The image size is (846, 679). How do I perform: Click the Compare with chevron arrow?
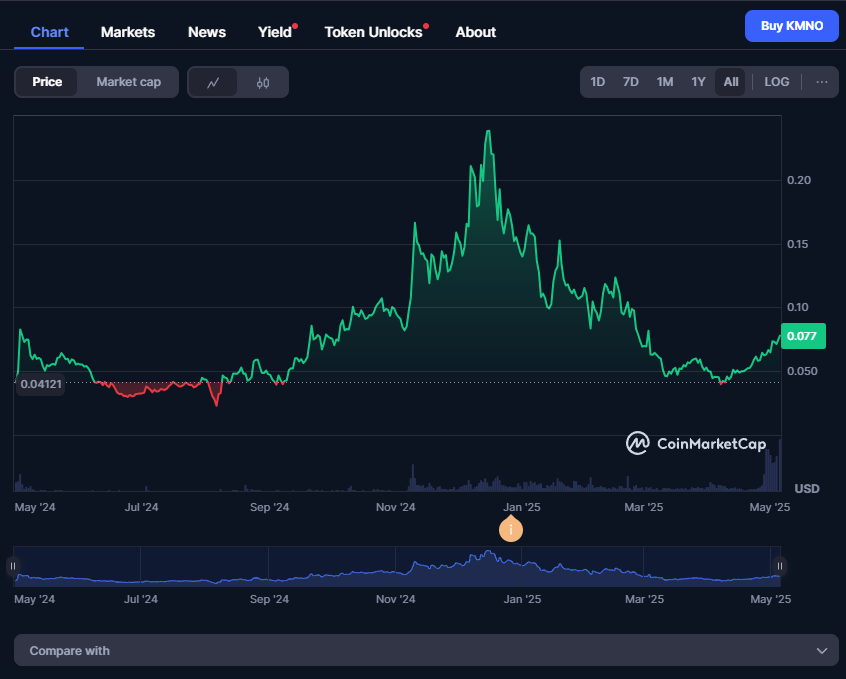(821, 650)
